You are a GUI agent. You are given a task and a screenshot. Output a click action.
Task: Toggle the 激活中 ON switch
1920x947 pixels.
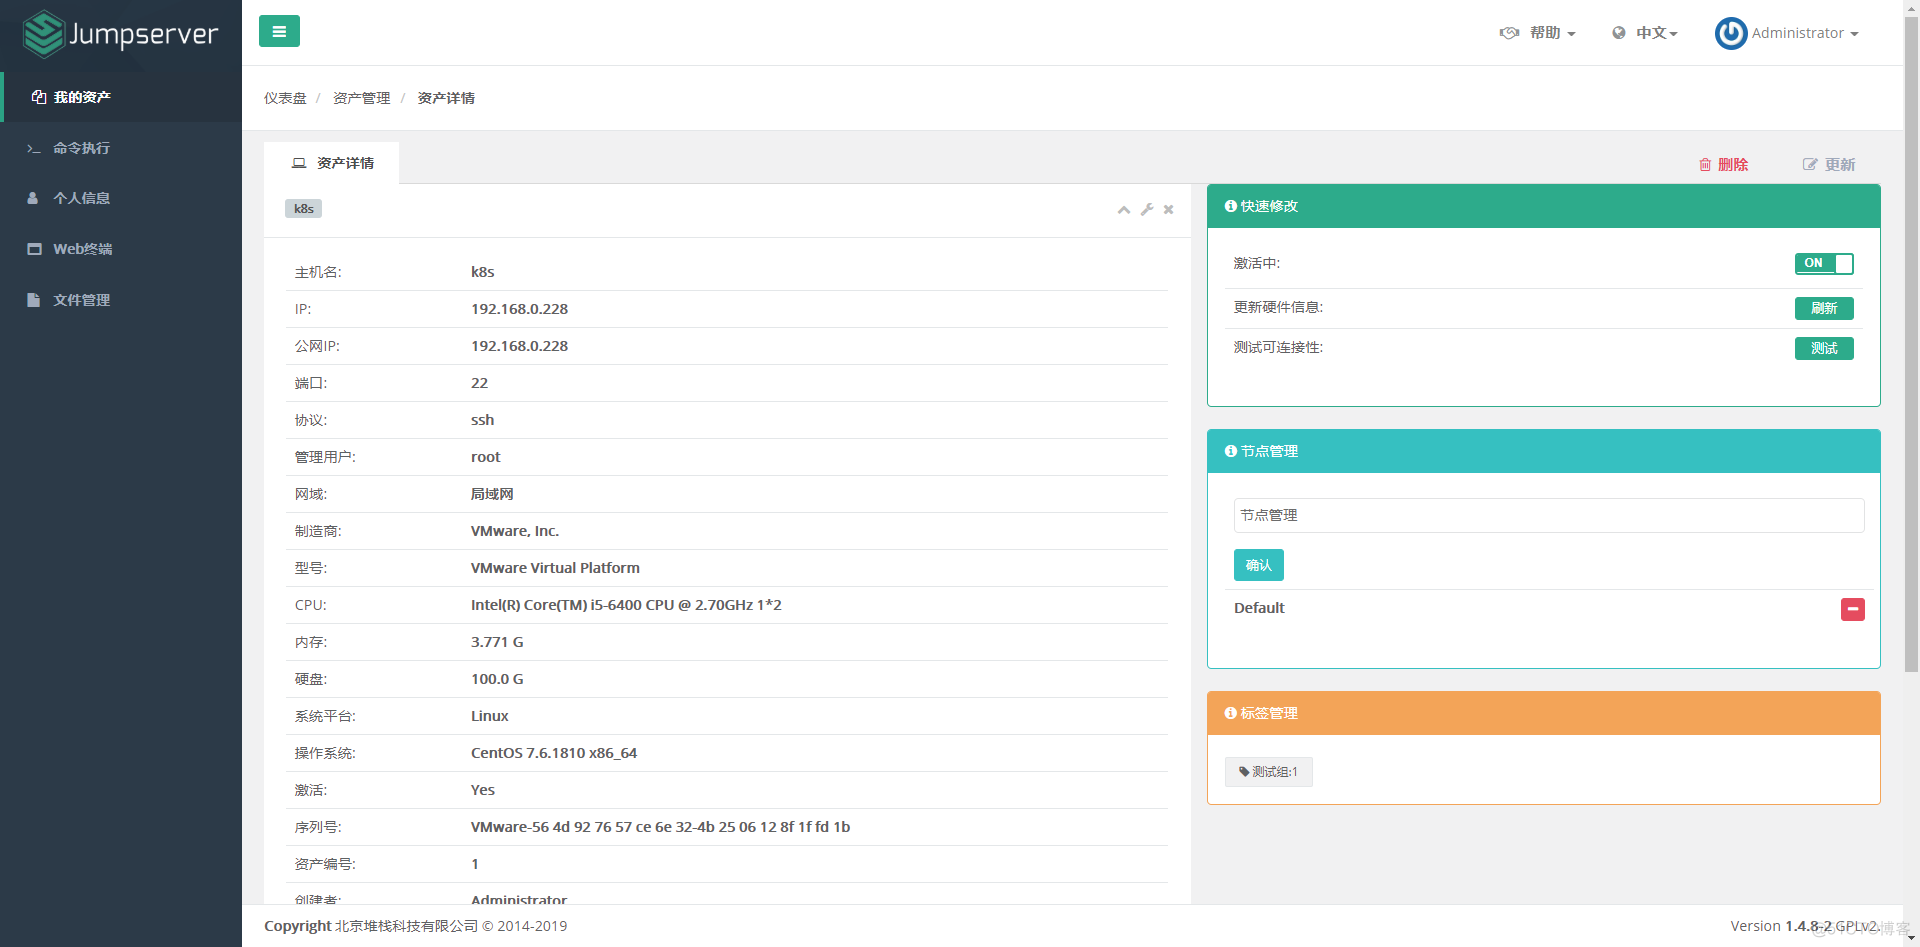pyautogui.click(x=1824, y=263)
